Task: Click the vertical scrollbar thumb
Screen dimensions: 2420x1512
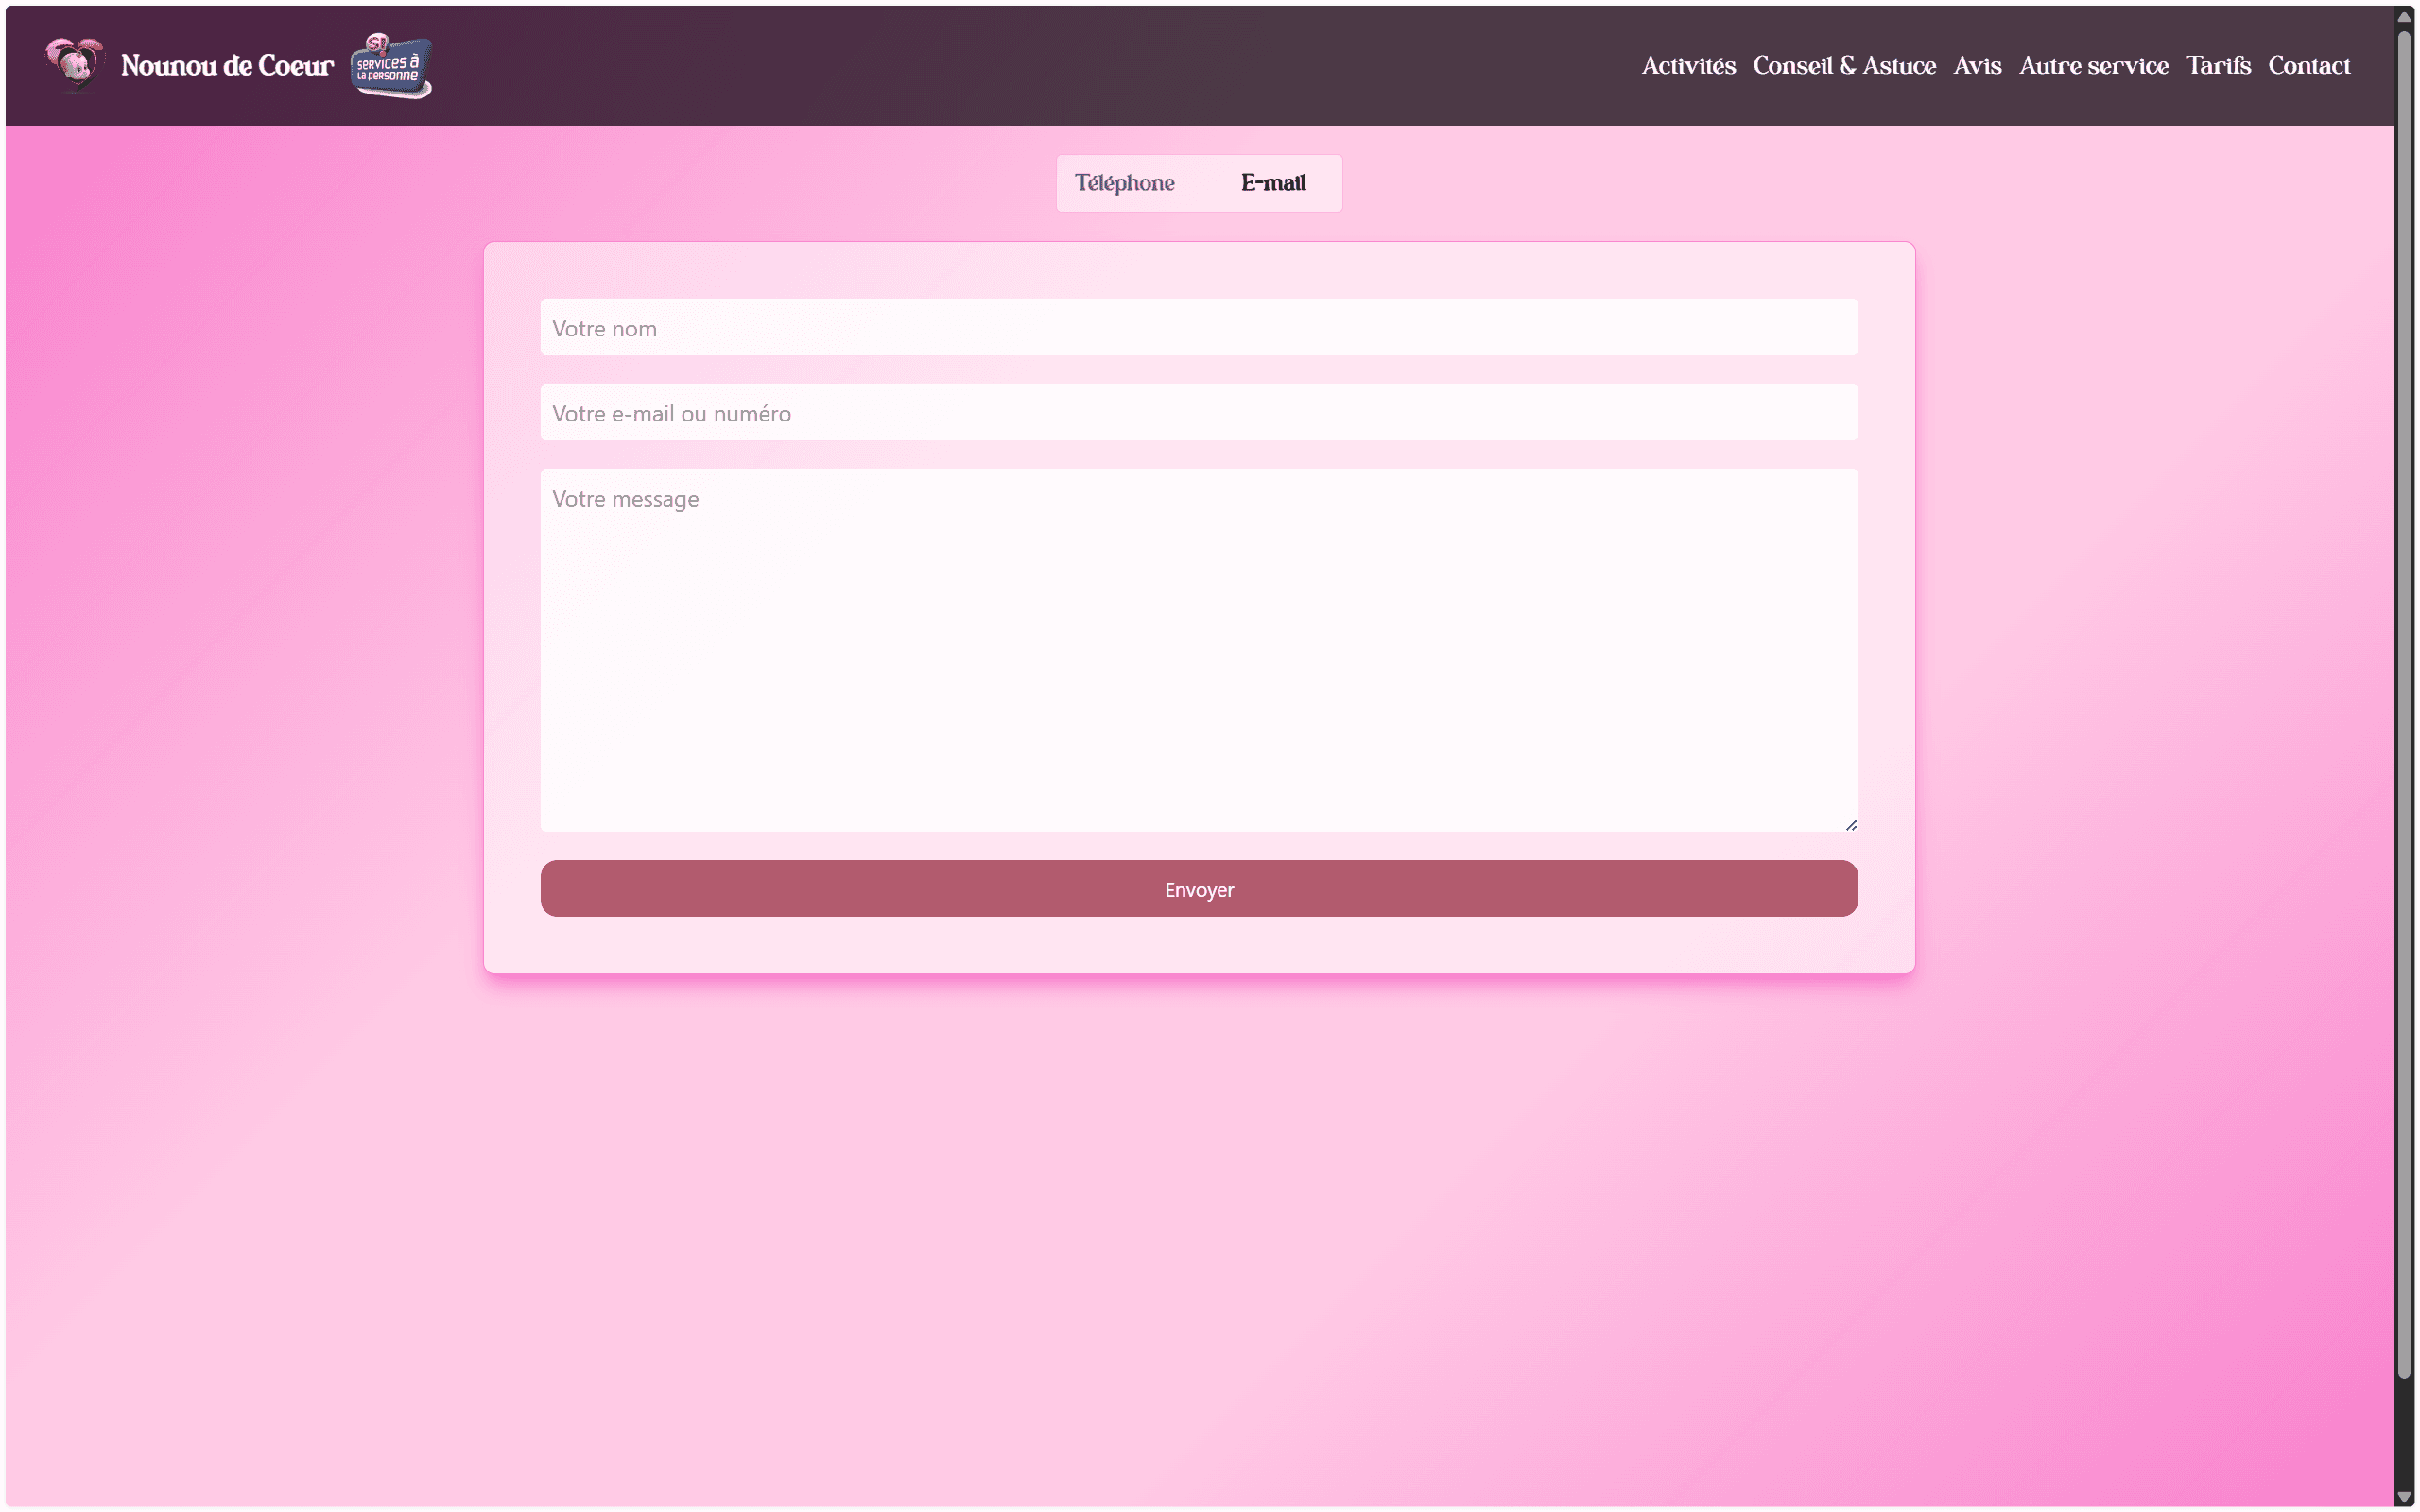Action: (2404, 700)
